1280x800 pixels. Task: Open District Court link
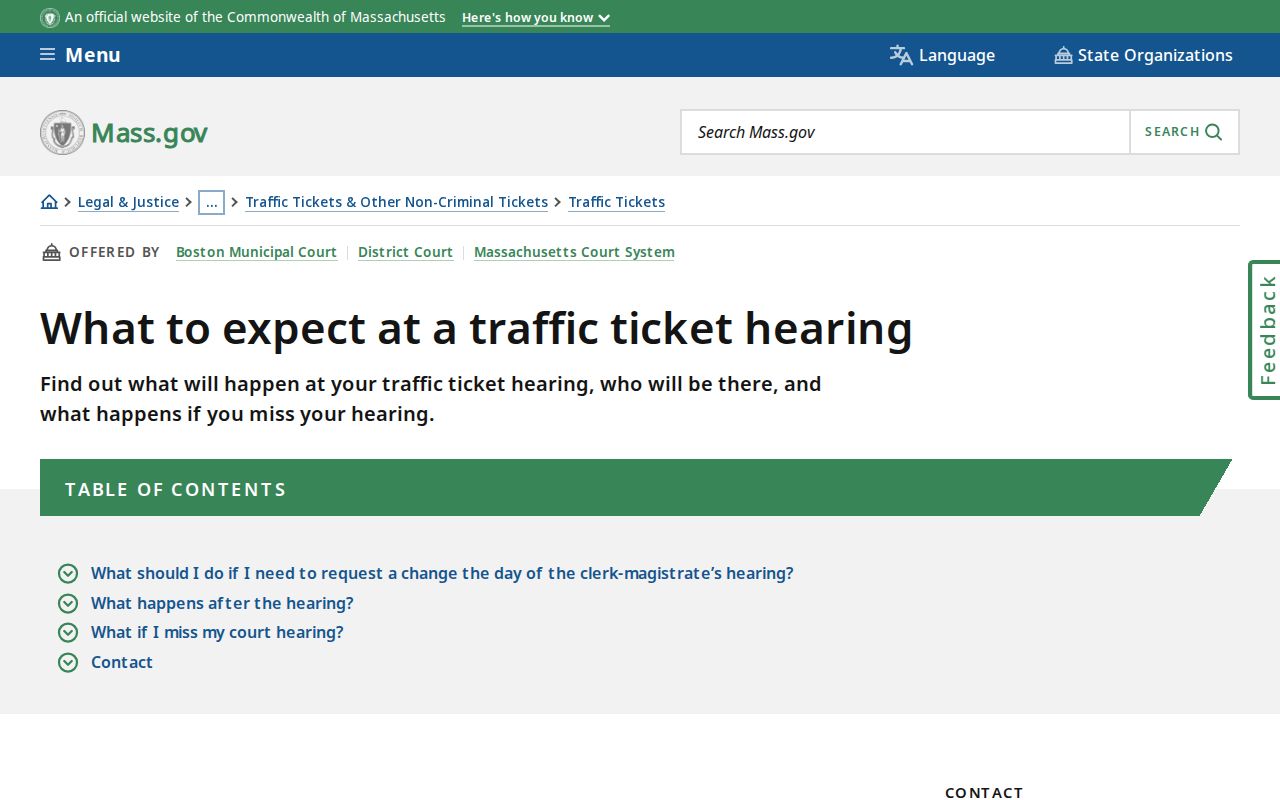(405, 252)
